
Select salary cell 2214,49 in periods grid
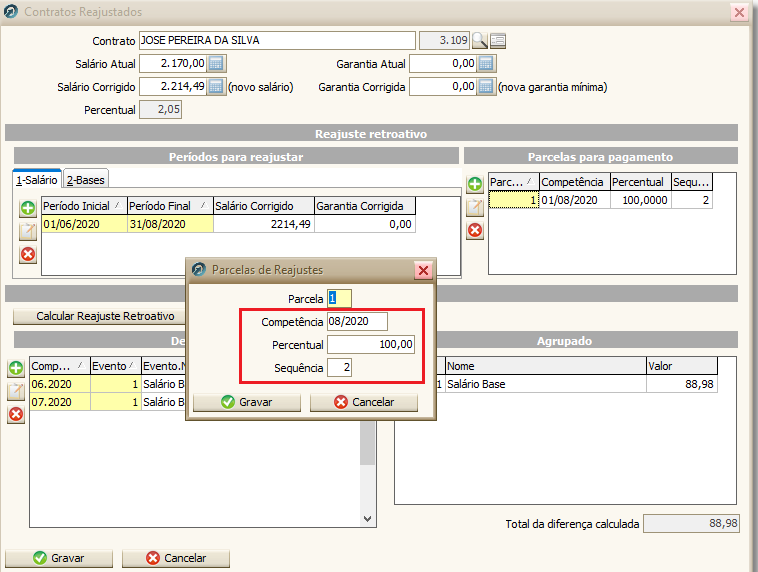click(x=264, y=224)
